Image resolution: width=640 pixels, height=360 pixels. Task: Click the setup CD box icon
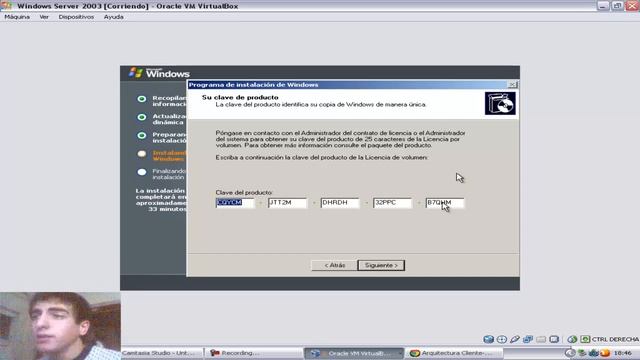tap(500, 103)
